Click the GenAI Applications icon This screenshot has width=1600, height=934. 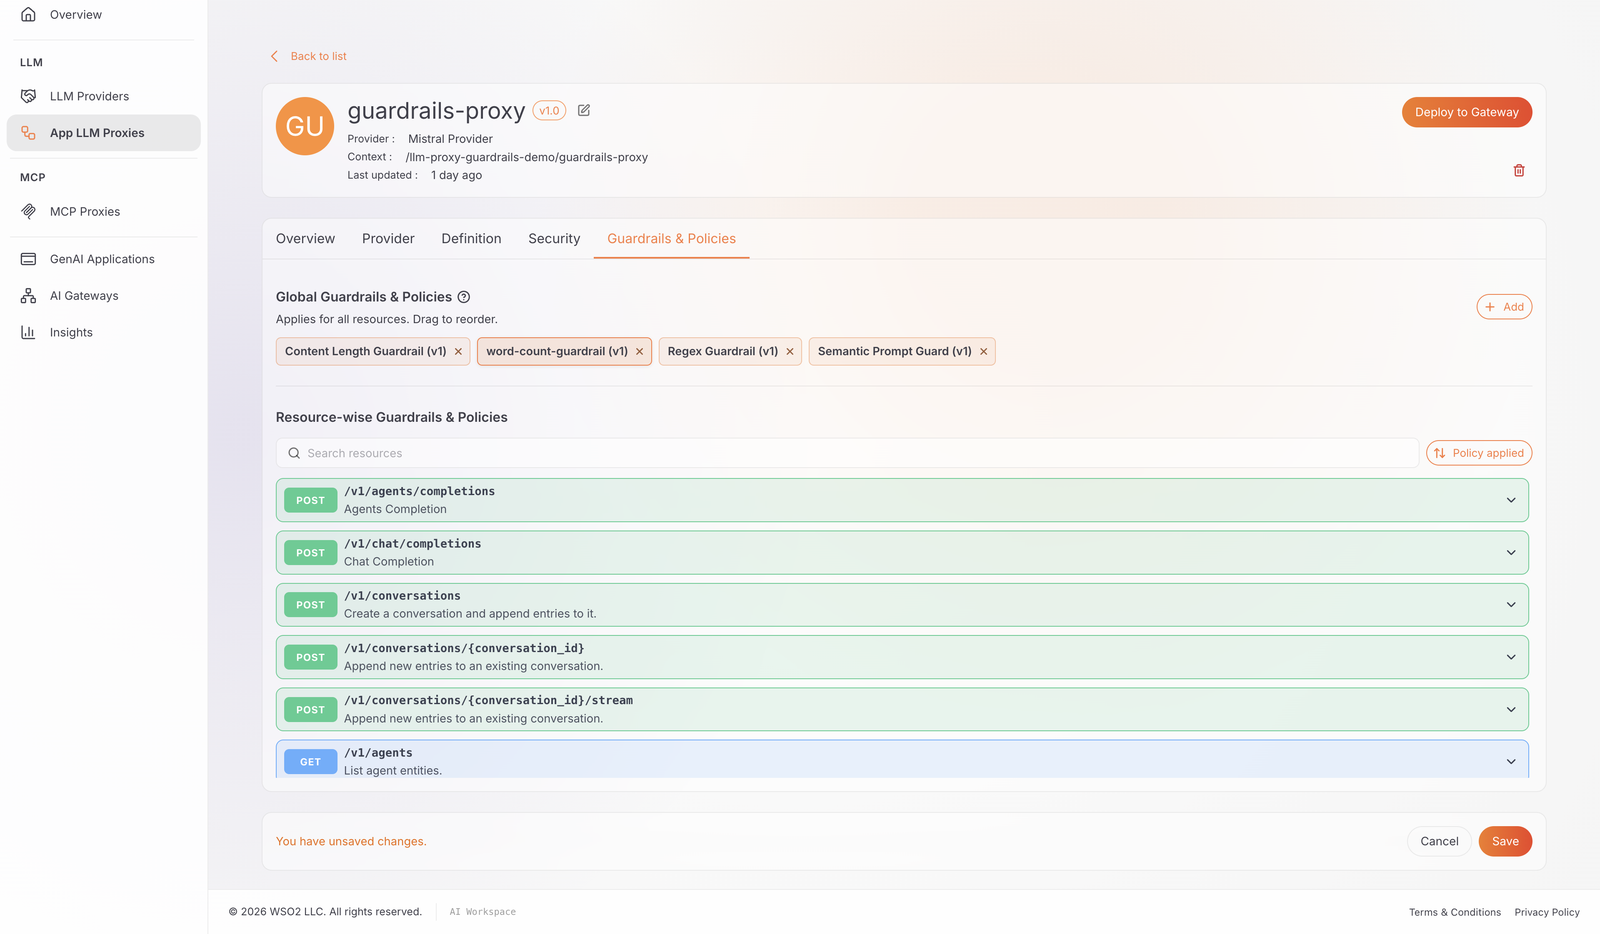[x=29, y=259]
